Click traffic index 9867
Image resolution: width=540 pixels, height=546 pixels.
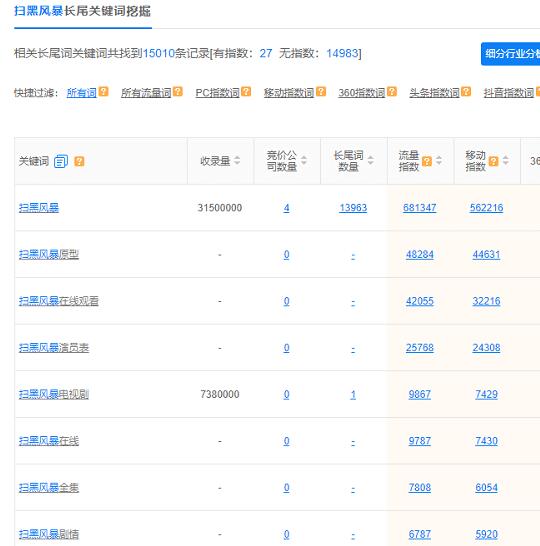[x=420, y=395]
